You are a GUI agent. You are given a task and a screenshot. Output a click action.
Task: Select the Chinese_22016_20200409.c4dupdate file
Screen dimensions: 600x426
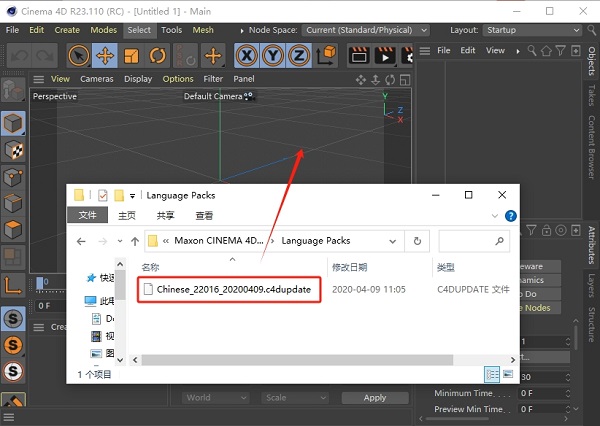[x=229, y=289]
